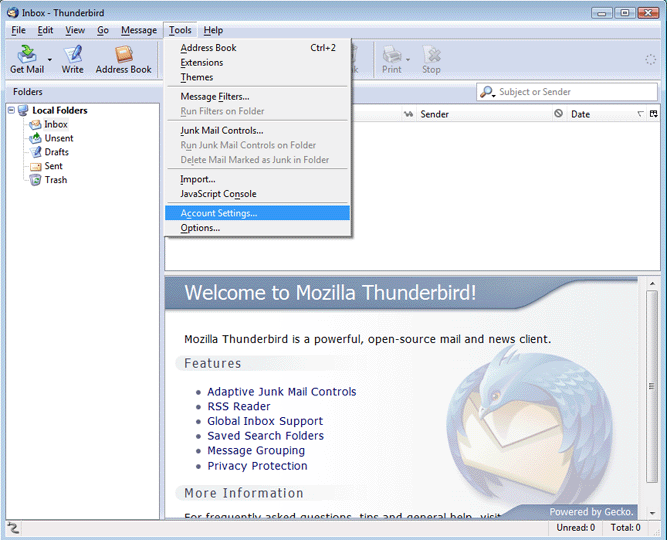The width and height of the screenshot is (667, 540).
Task: Open the Global Inbox Support link
Action: click(265, 421)
